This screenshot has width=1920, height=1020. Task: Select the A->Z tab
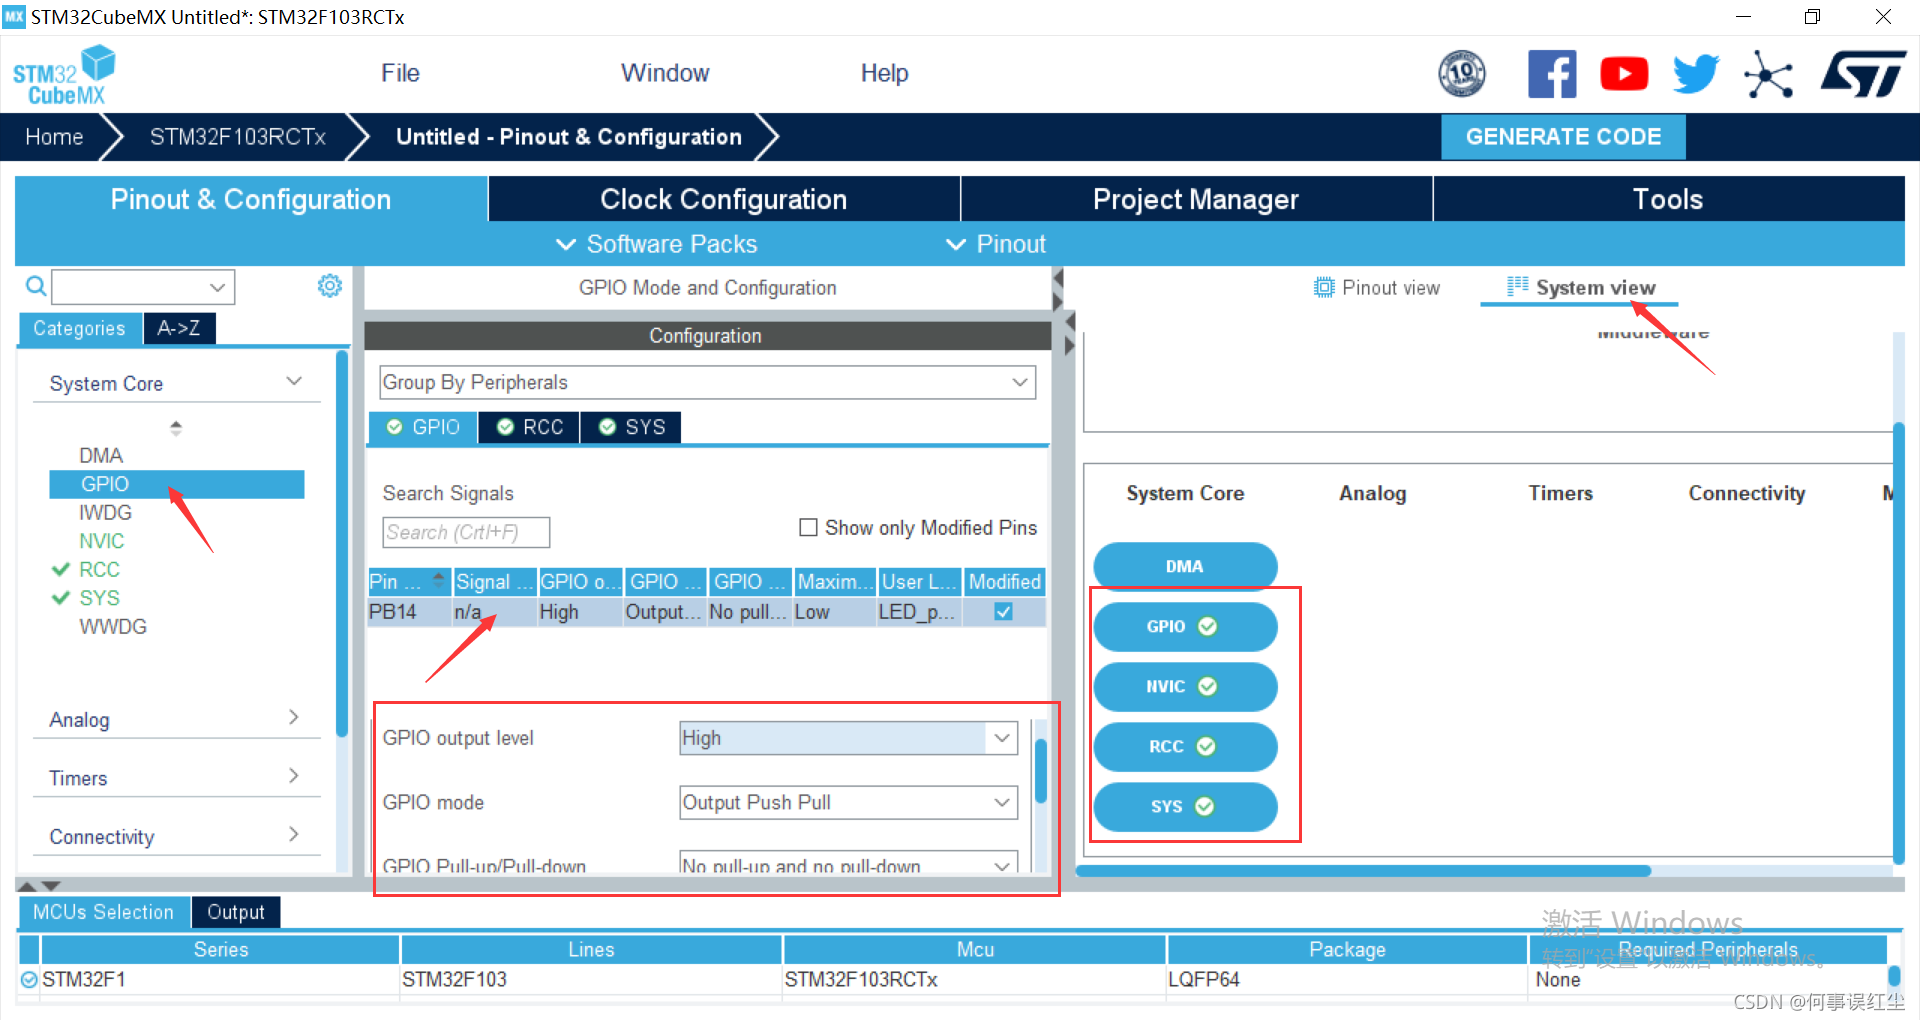coord(179,328)
